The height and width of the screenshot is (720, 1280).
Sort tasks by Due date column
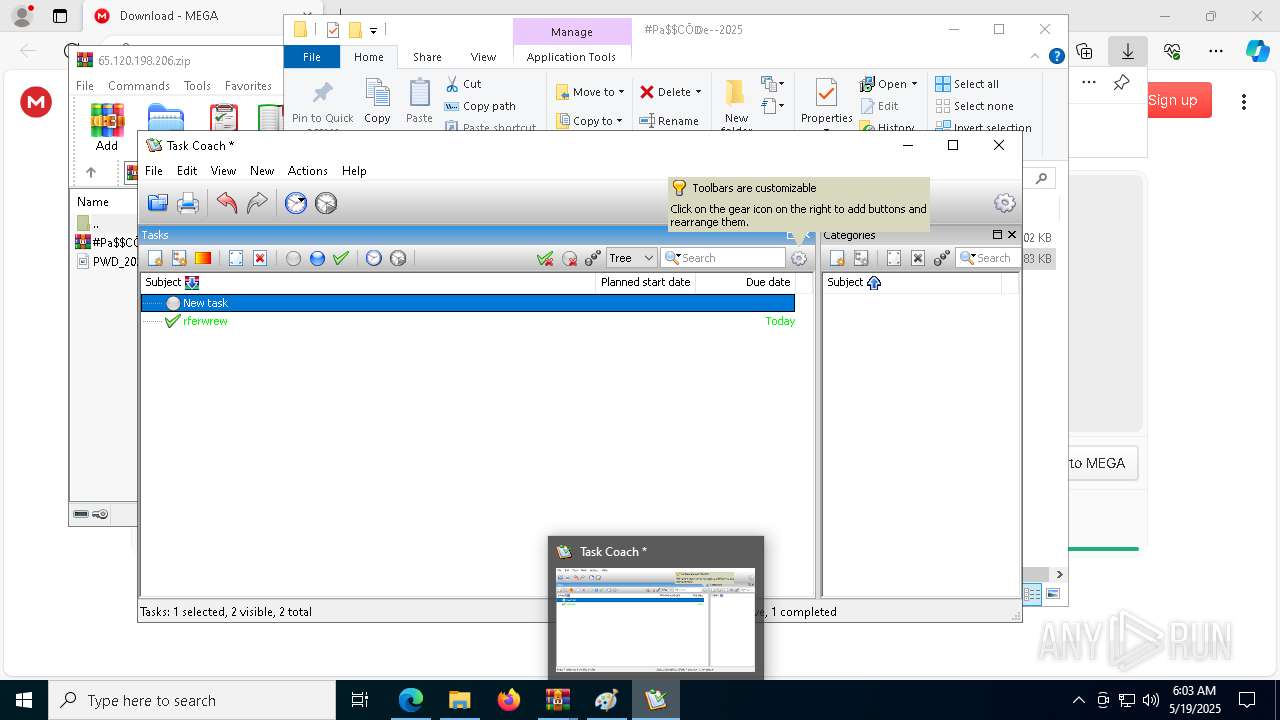coord(745,282)
